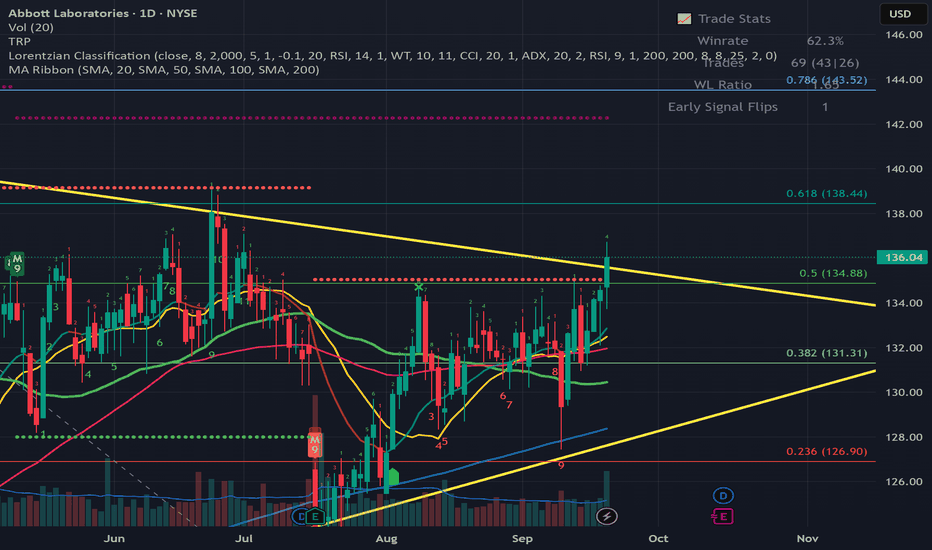Click the green M9 badge near June

click(16, 263)
